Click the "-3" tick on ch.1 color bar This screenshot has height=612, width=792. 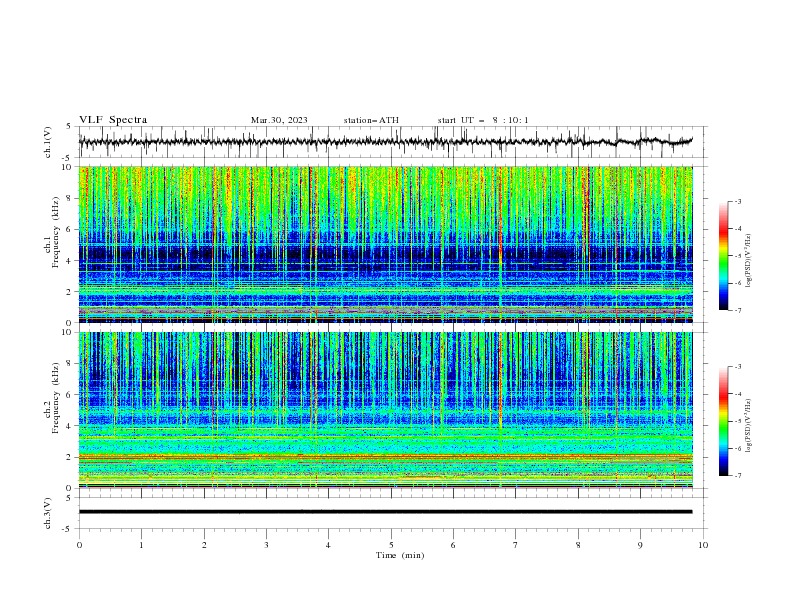click(x=737, y=201)
